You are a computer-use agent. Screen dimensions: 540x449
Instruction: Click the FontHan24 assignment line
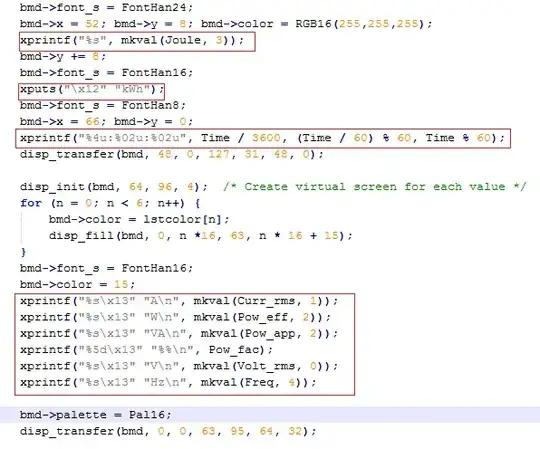click(106, 8)
